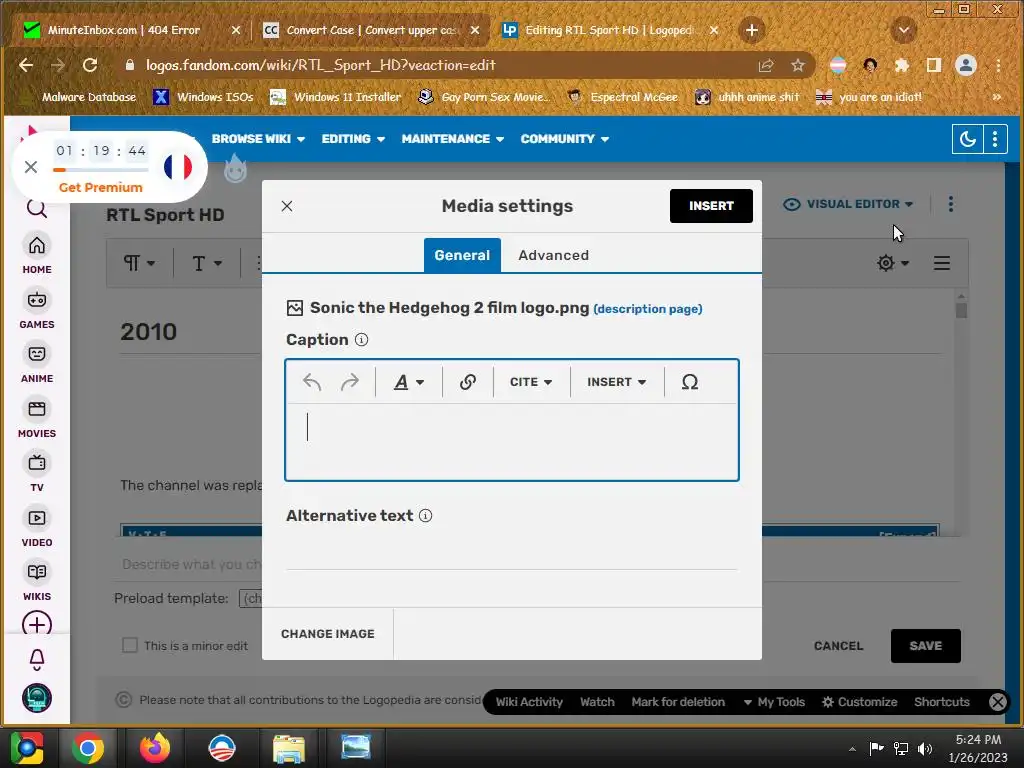Click Wiki Activity in bottom toolbar
The width and height of the screenshot is (1024, 768).
(x=529, y=702)
